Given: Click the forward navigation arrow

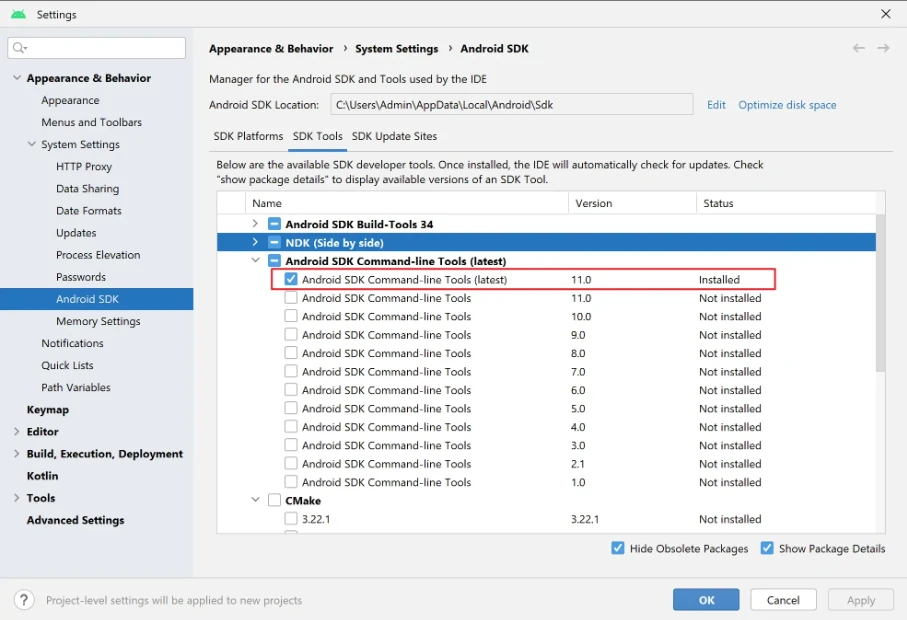Looking at the screenshot, I should point(883,48).
